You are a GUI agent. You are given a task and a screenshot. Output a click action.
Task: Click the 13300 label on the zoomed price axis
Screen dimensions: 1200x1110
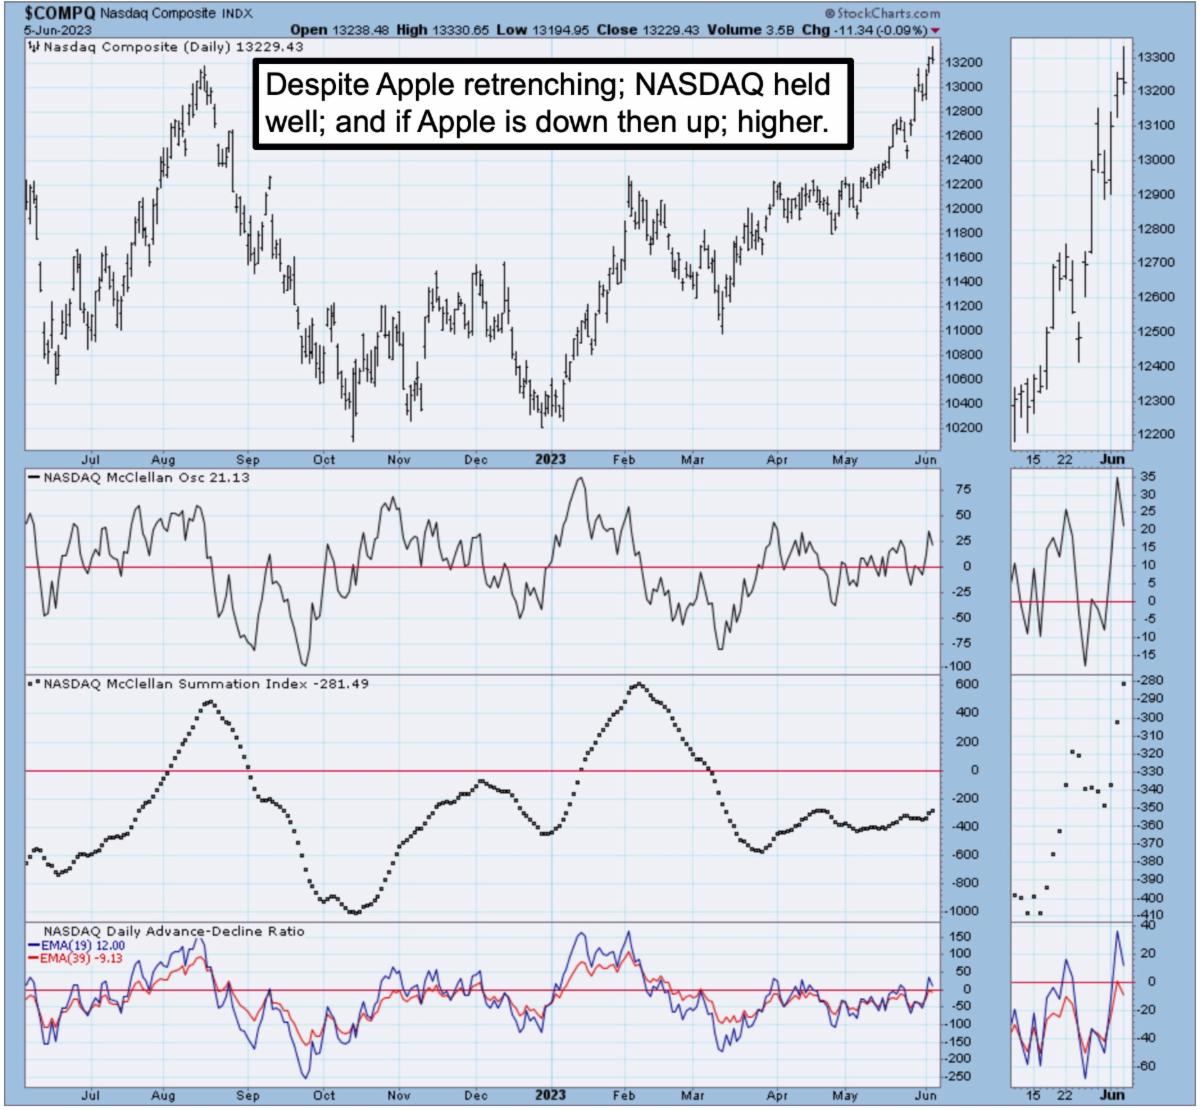pyautogui.click(x=1158, y=57)
